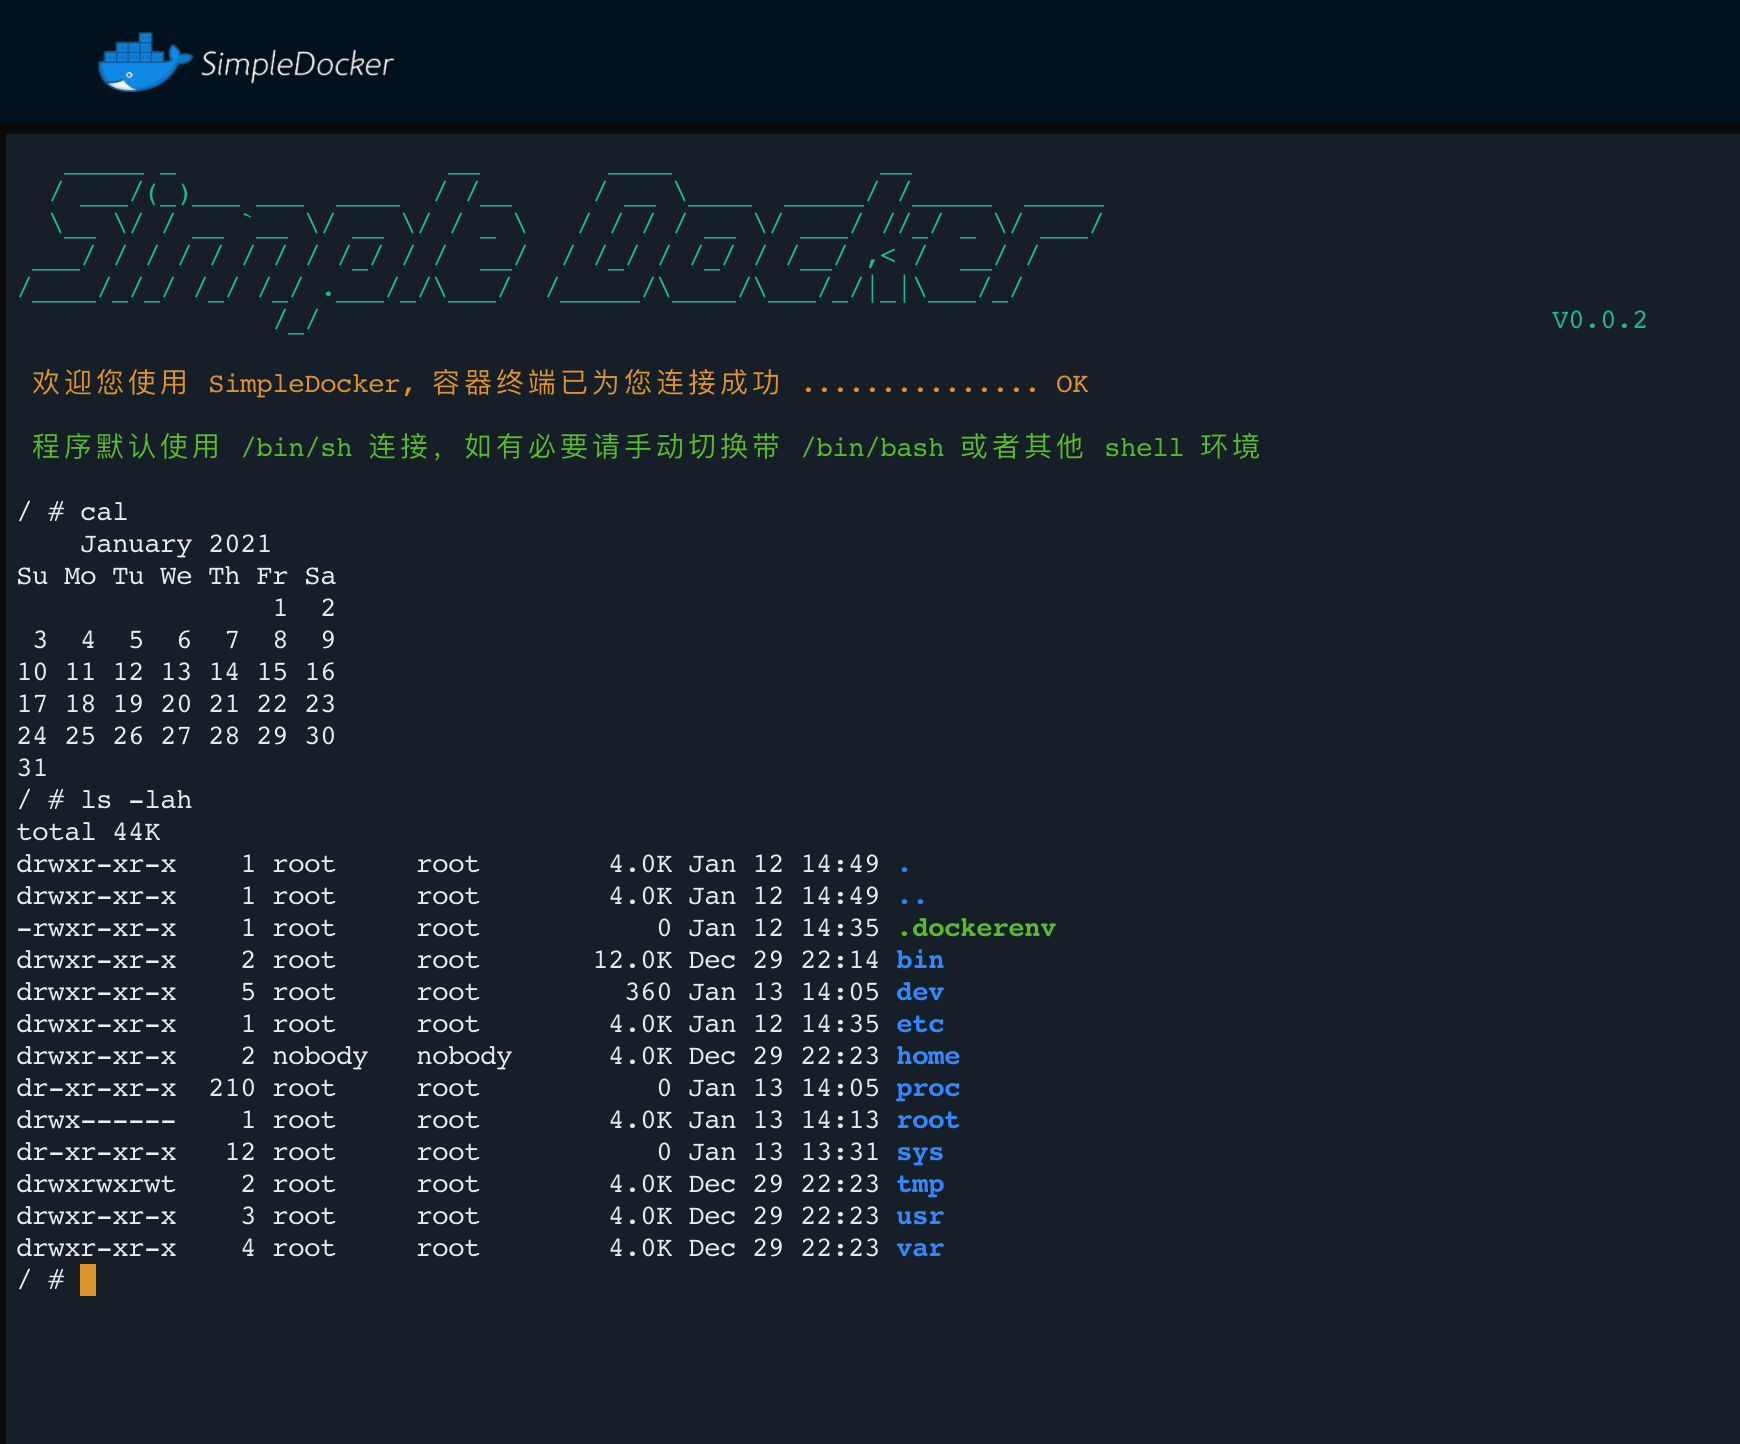Click the '360' size of dev row
The width and height of the screenshot is (1740, 1444).
pyautogui.click(x=649, y=992)
